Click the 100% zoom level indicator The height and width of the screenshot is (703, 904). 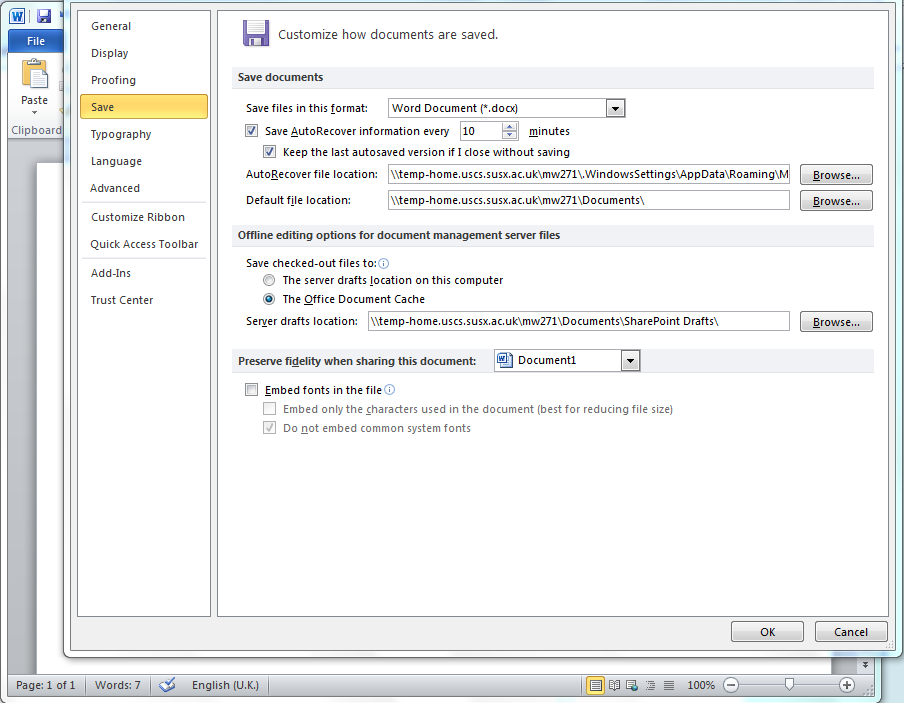701,685
